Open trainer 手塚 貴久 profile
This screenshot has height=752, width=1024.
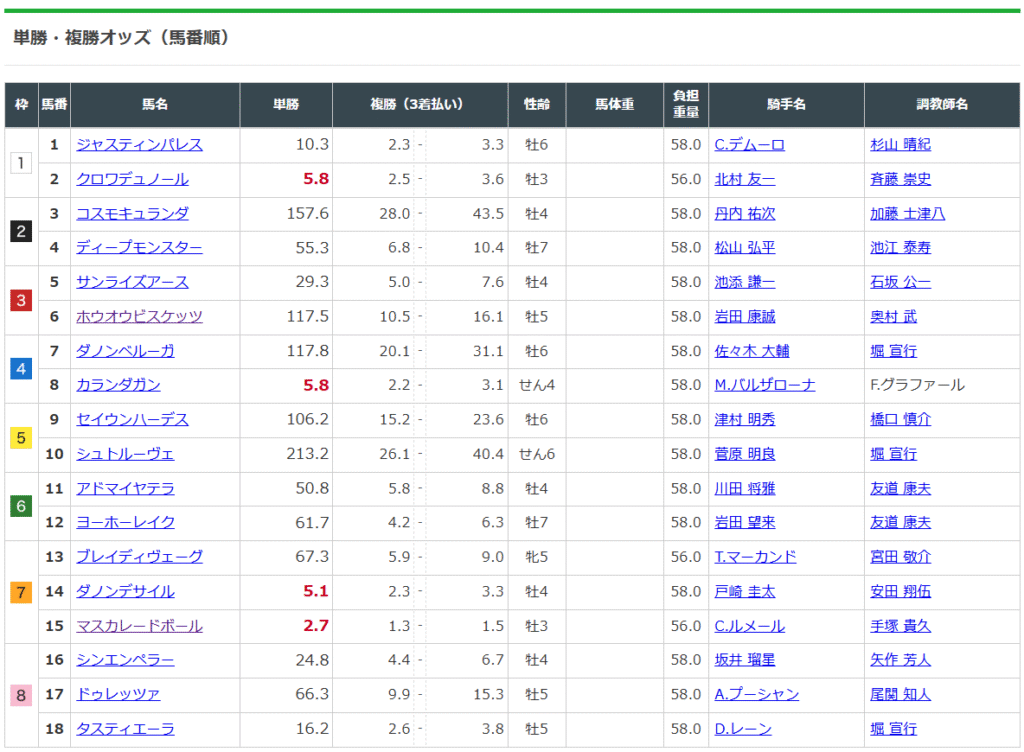tap(900, 626)
